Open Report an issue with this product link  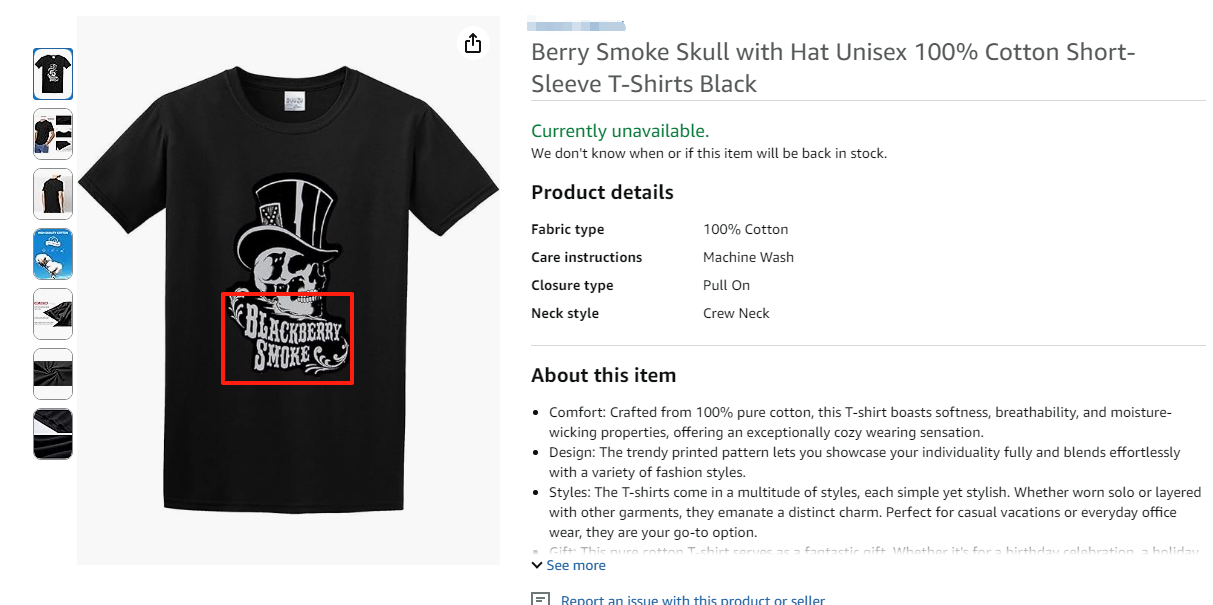tap(692, 600)
